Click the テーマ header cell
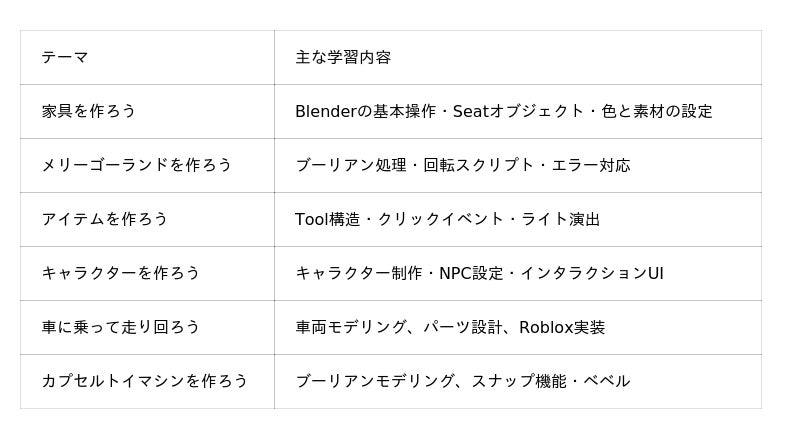The image size is (800, 439). pyautogui.click(x=65, y=58)
